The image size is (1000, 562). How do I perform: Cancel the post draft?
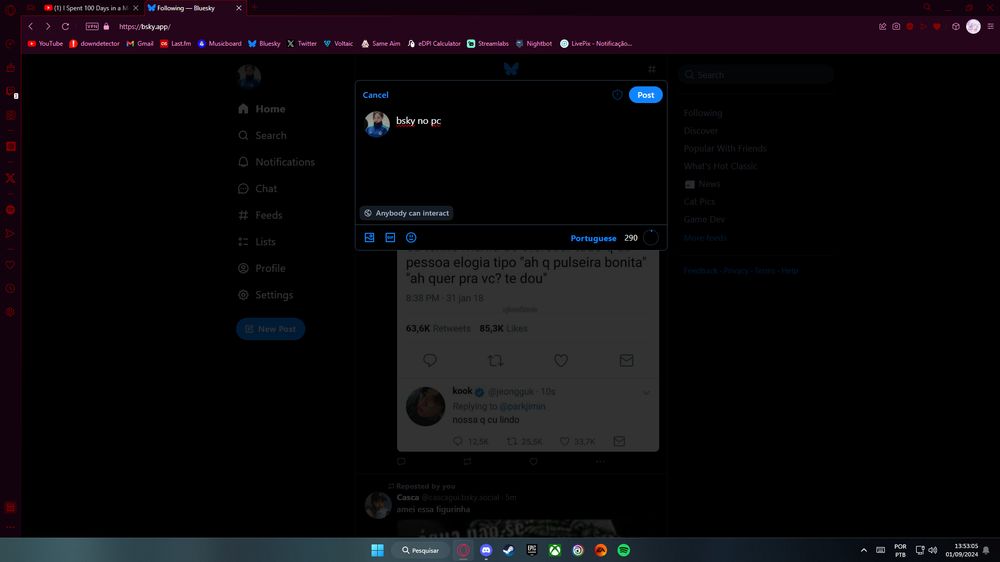376,95
